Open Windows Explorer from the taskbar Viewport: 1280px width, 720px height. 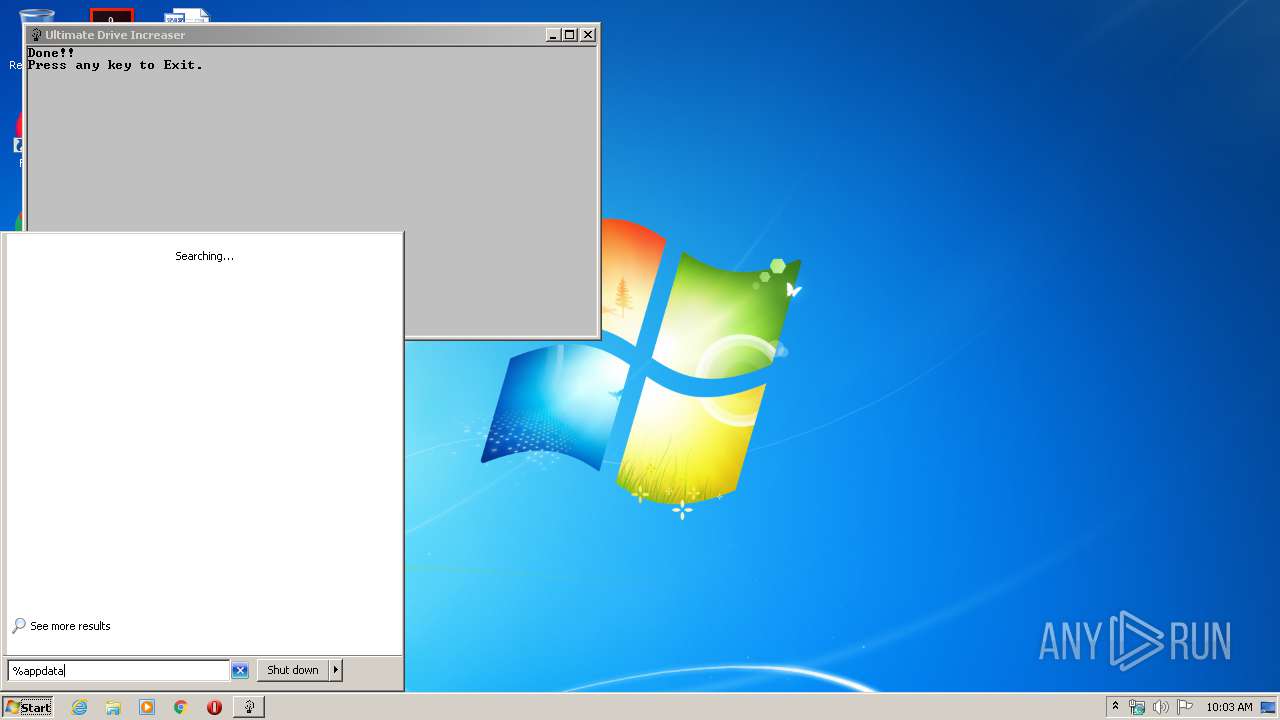tap(113, 707)
